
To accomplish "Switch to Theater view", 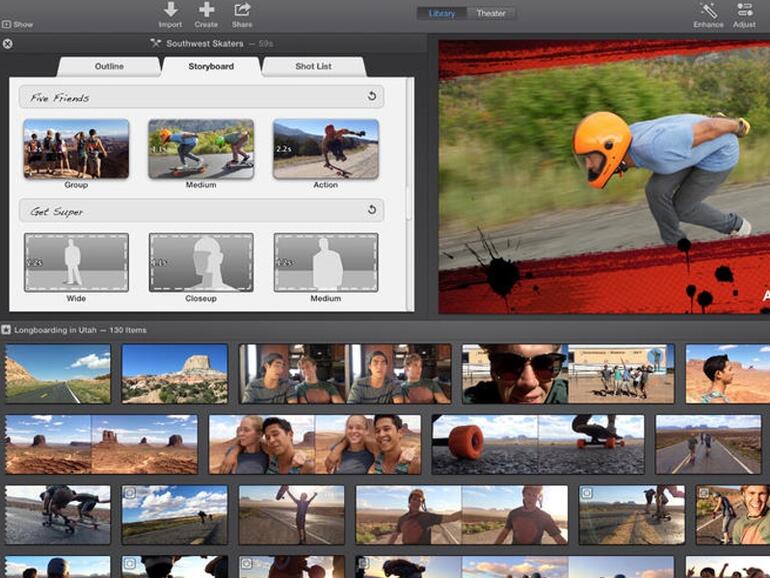I will (x=490, y=13).
